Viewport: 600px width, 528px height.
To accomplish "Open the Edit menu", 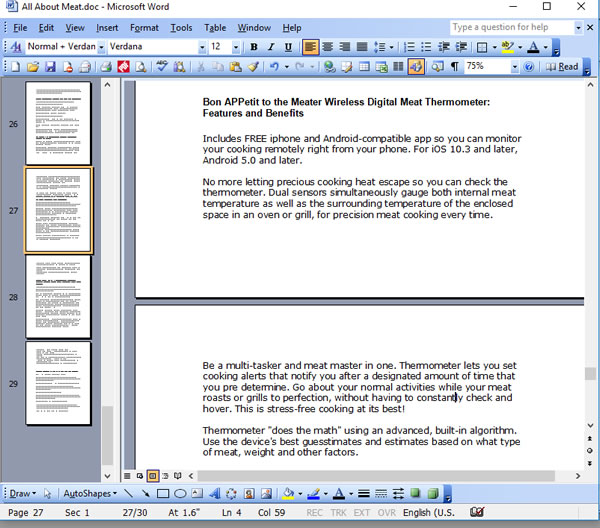I will [46, 28].
